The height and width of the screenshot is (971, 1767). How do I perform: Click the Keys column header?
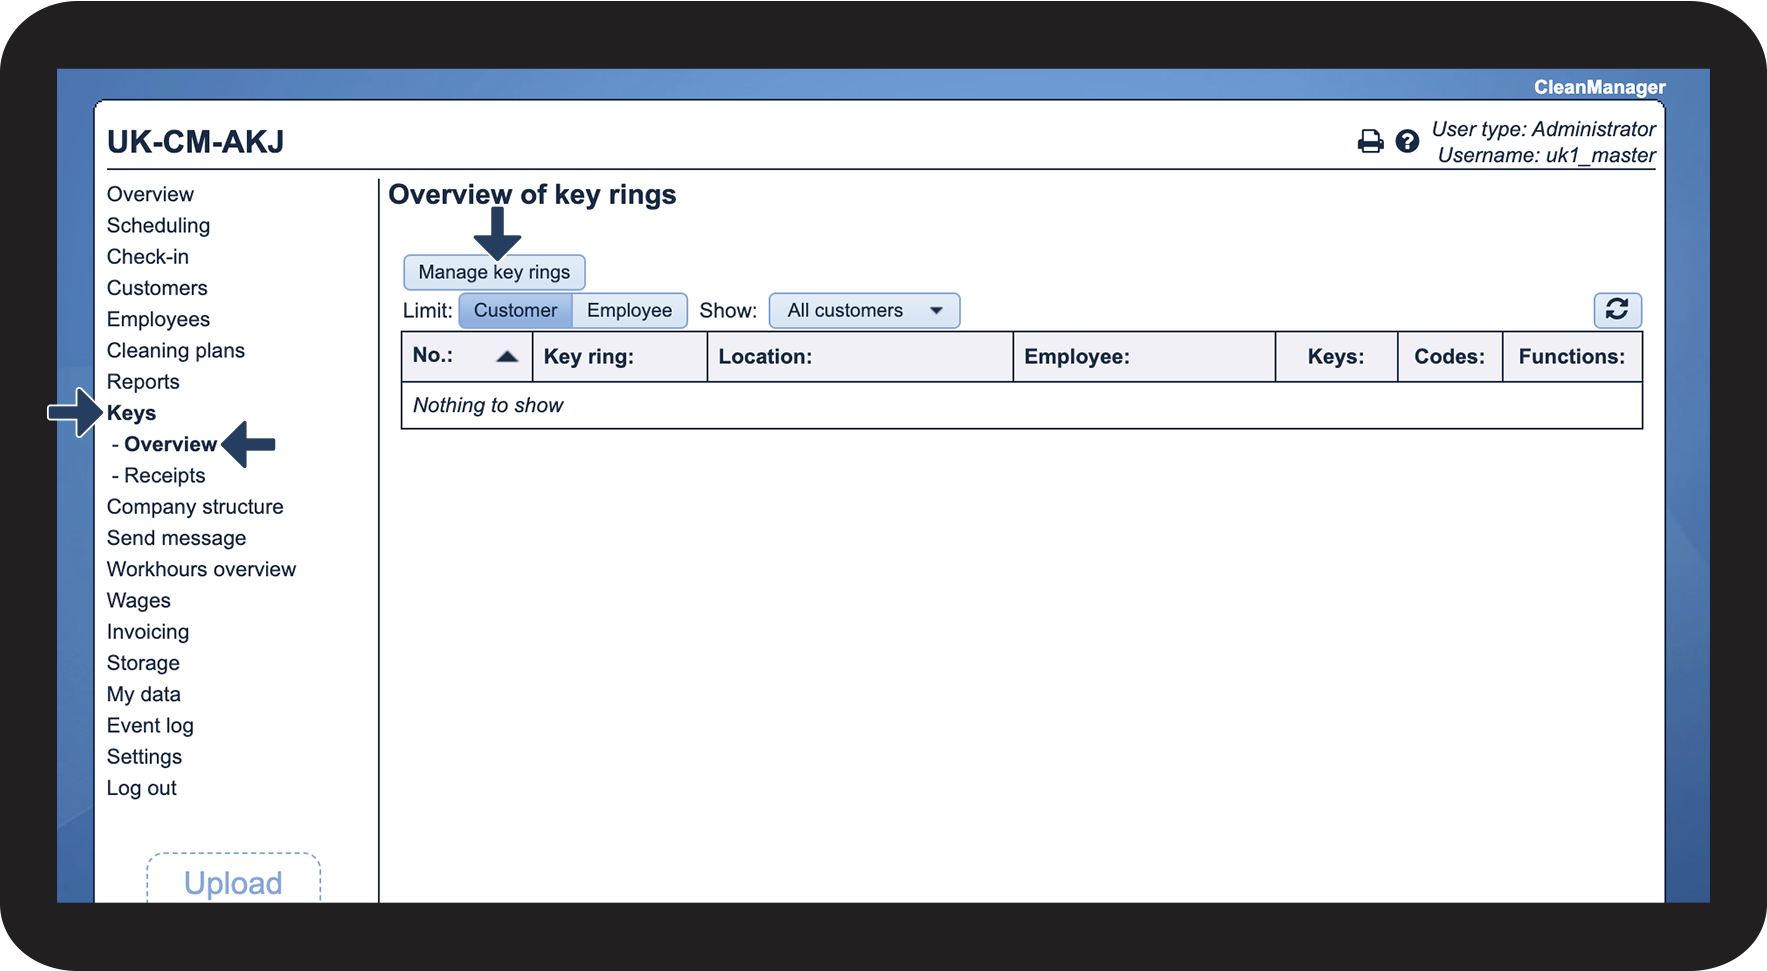1336,356
